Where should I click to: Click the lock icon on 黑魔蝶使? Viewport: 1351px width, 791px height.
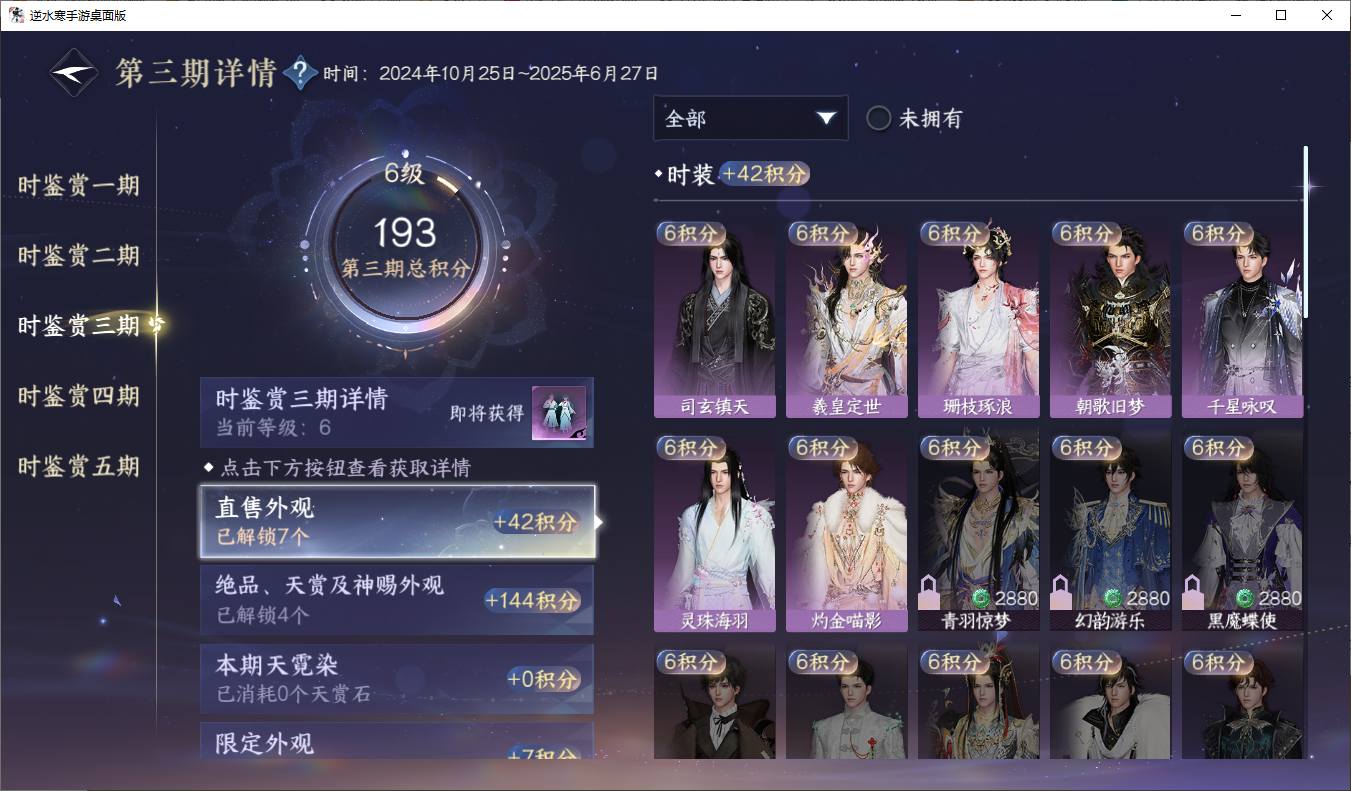(x=1193, y=592)
